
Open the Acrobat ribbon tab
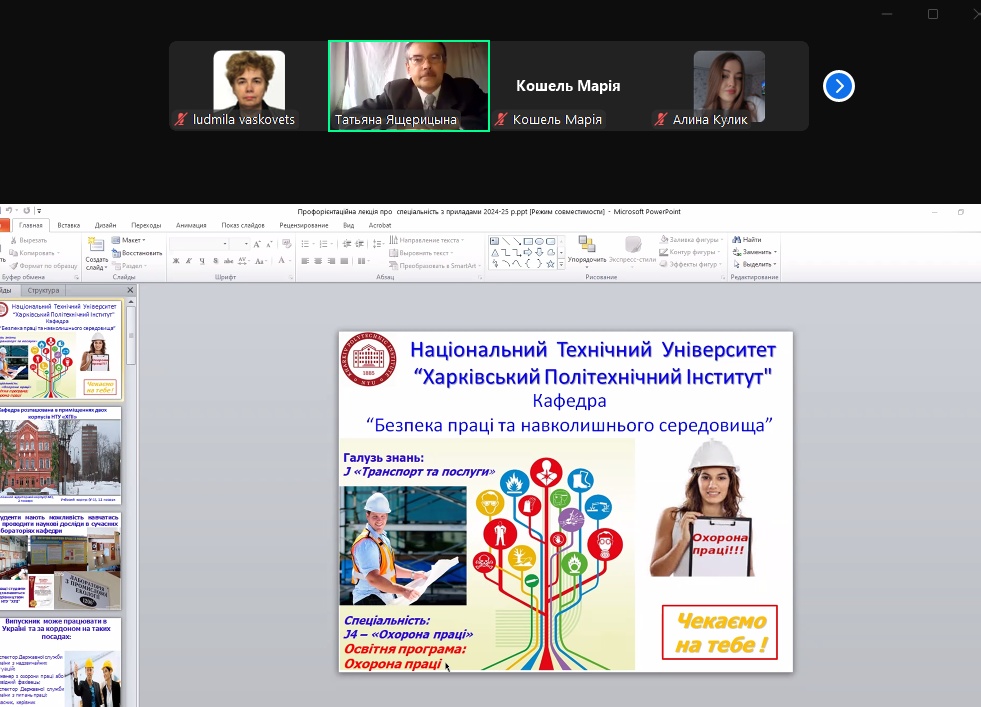[x=380, y=225]
